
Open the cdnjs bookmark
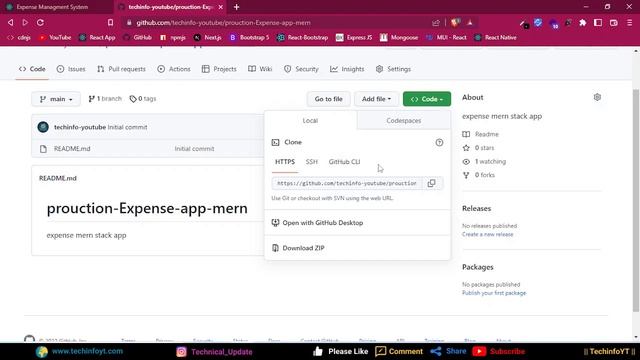tap(19, 38)
